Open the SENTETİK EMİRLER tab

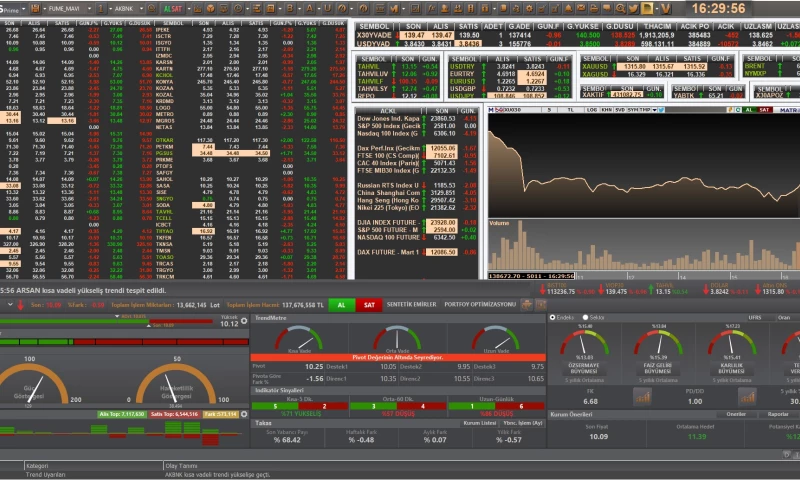pos(411,304)
